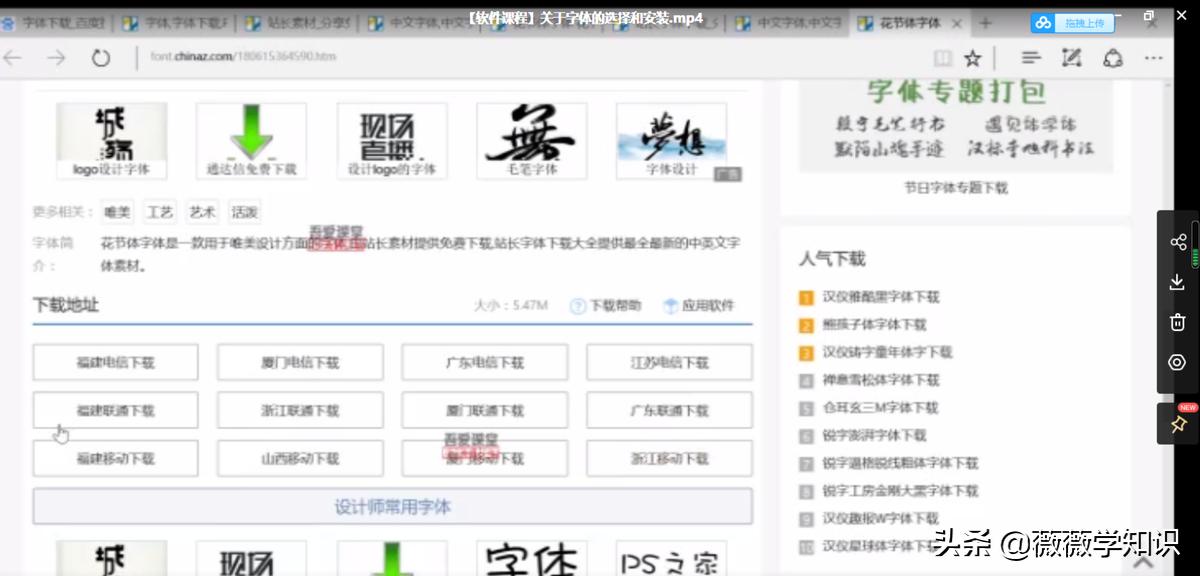Toggle the favorites star for this page
This screenshot has width=1200, height=576.
[x=971, y=57]
